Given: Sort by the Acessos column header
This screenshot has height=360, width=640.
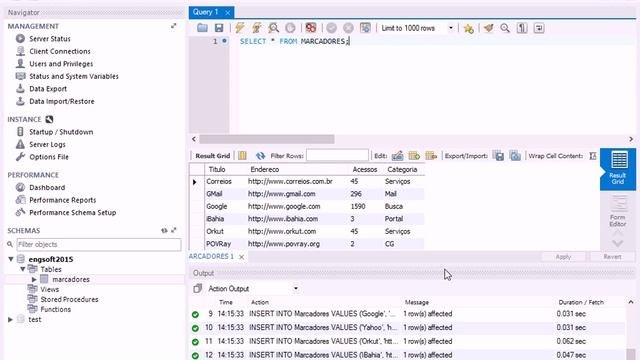Looking at the screenshot, I should 364,169.
